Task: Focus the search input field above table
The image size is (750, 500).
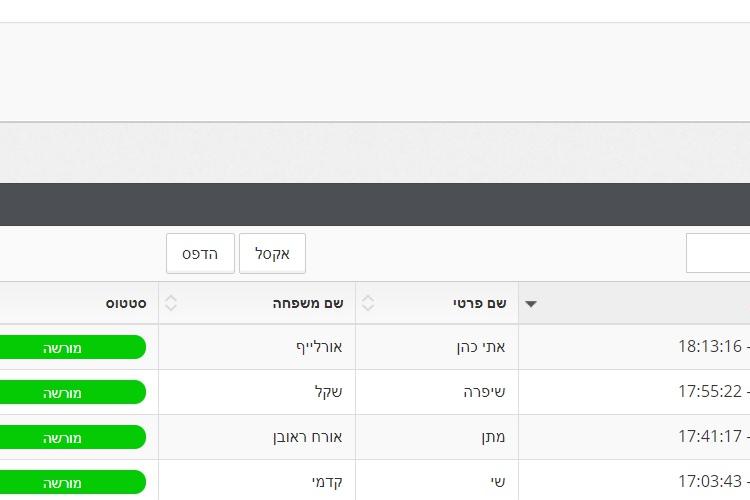Action: tap(718, 253)
